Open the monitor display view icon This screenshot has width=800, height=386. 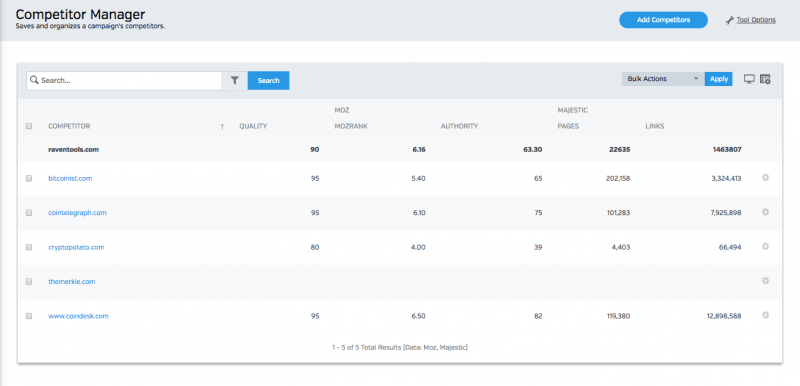(x=749, y=79)
